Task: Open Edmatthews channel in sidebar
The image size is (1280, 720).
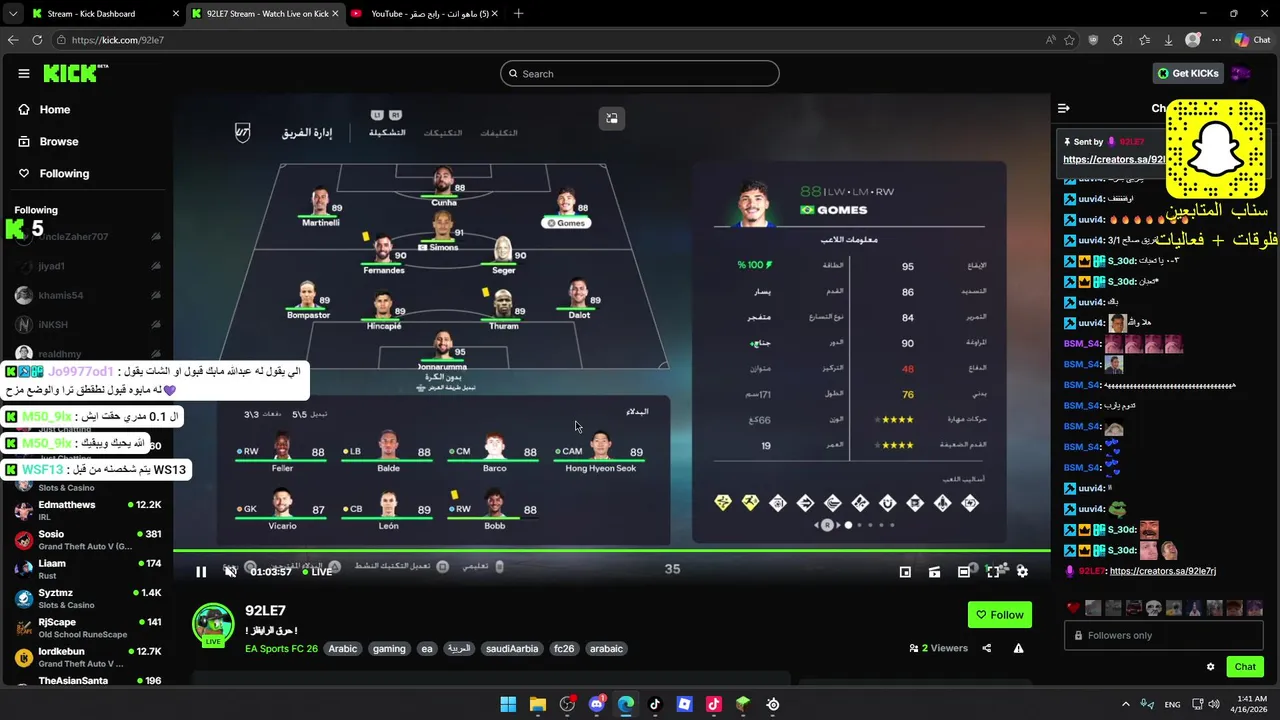Action: (x=87, y=510)
